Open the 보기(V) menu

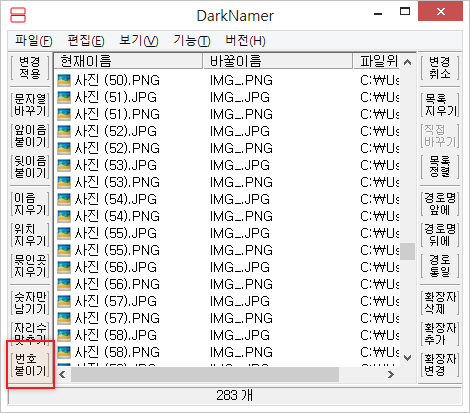(139, 41)
